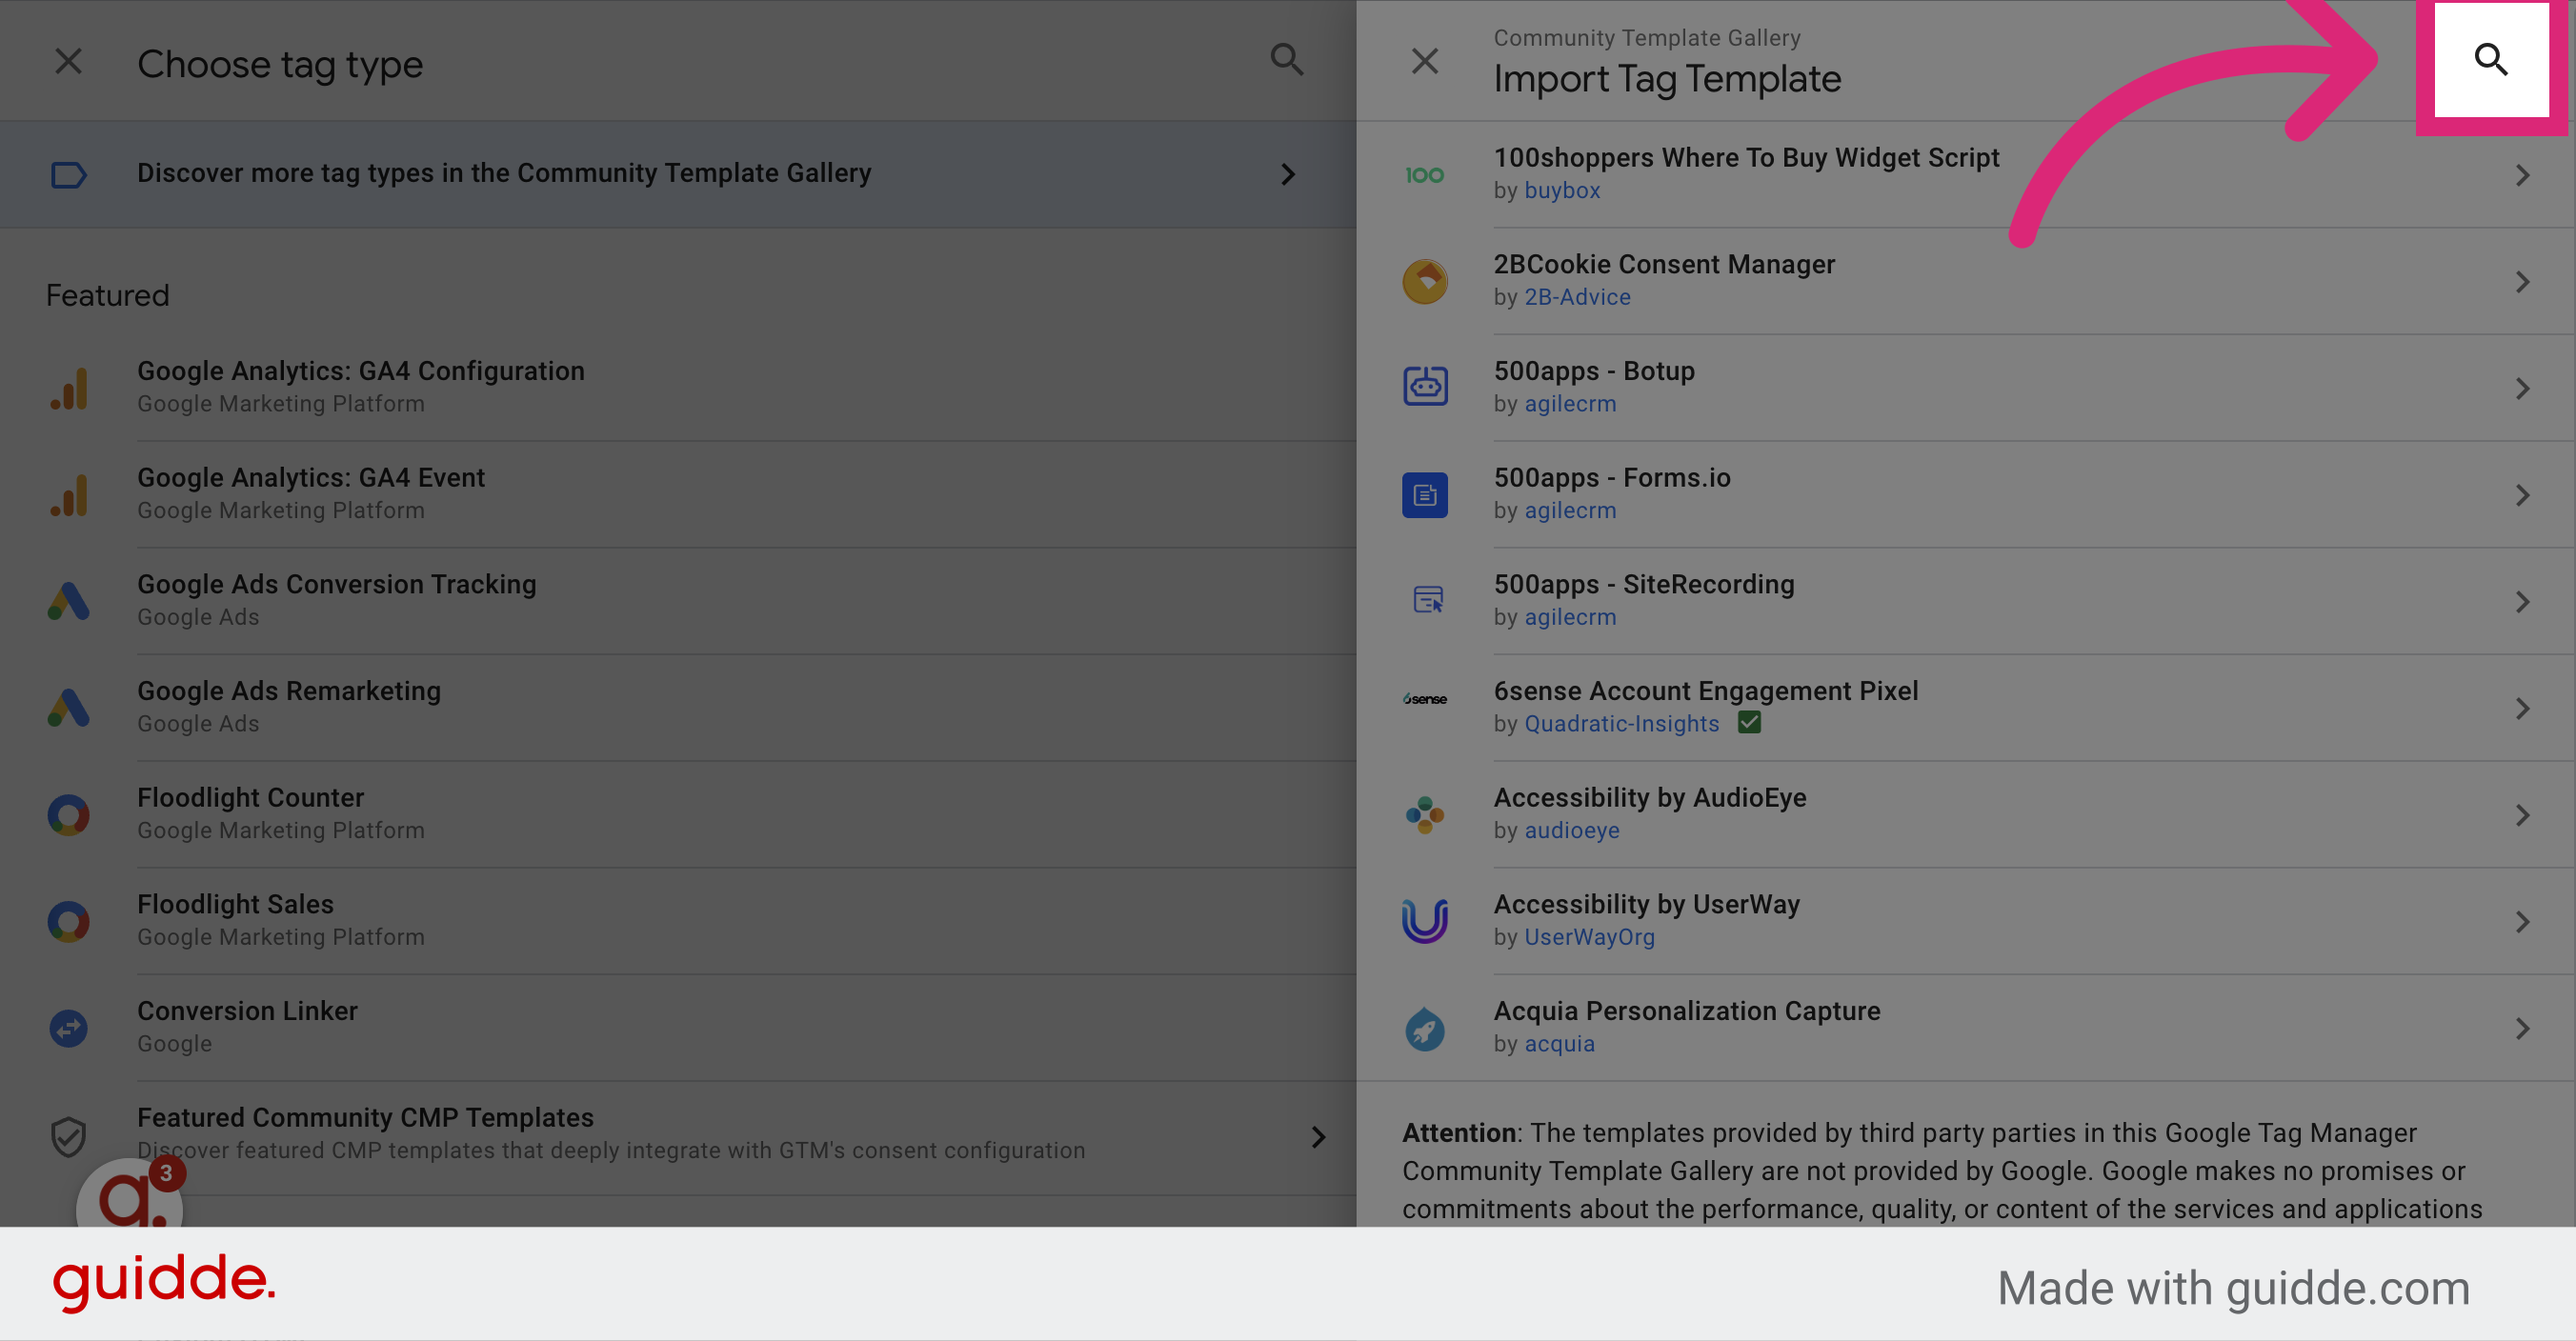Open agilecrm link under 500apps - Forms.io

(1570, 511)
